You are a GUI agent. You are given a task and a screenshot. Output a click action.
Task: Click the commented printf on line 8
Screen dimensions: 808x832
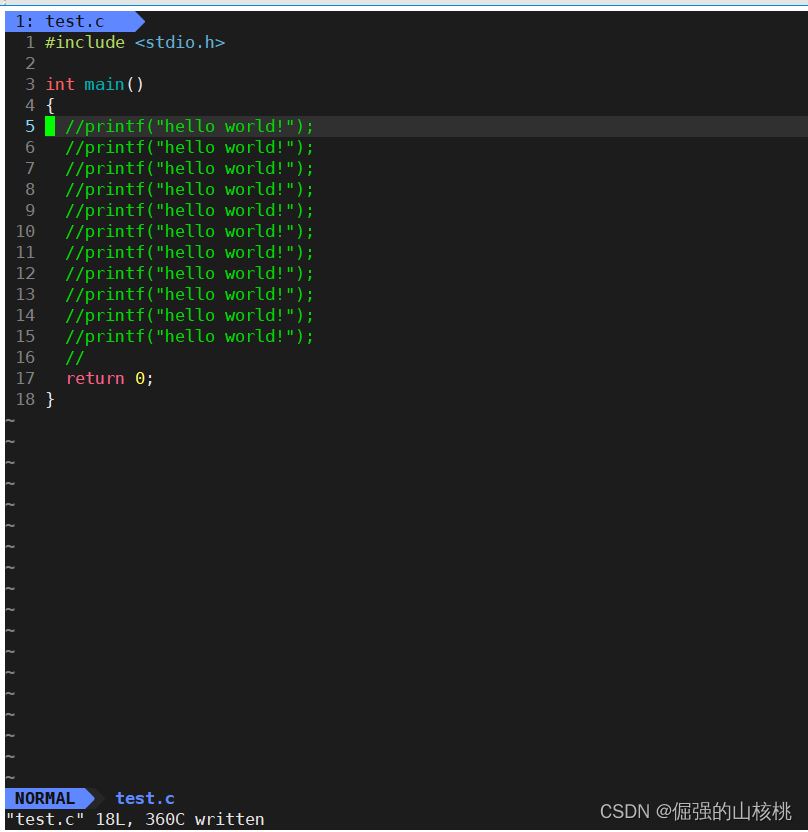[x=189, y=189]
